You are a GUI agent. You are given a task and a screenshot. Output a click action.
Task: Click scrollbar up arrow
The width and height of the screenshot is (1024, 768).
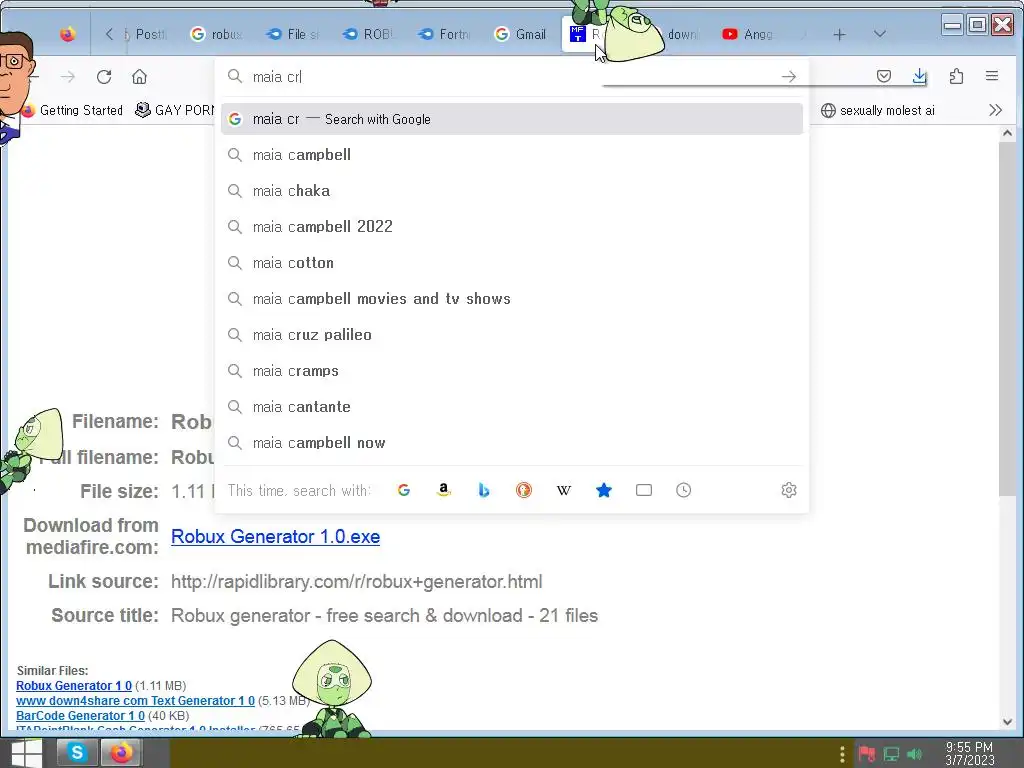pyautogui.click(x=1007, y=133)
